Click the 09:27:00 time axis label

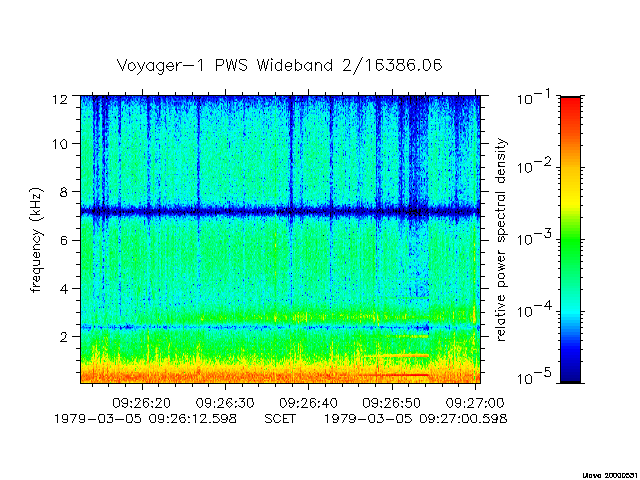click(475, 403)
